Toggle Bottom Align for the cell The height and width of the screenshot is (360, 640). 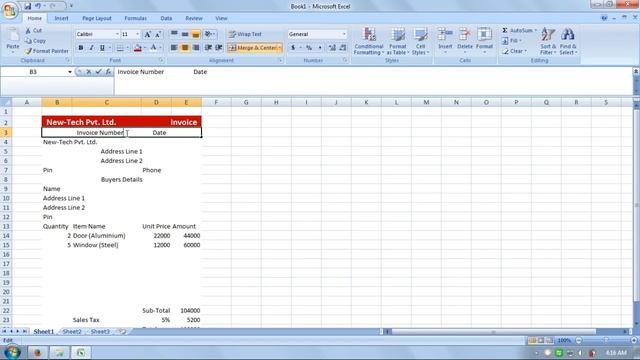click(196, 34)
